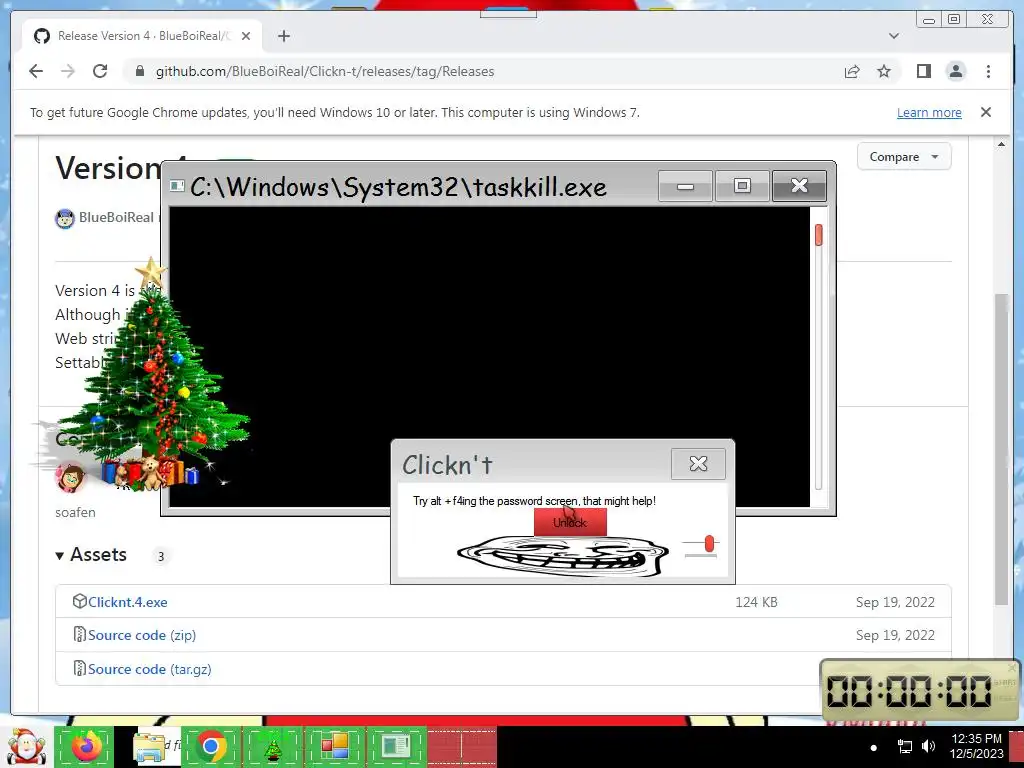Open File Explorer from the taskbar
This screenshot has width=1024, height=768.
[x=149, y=747]
